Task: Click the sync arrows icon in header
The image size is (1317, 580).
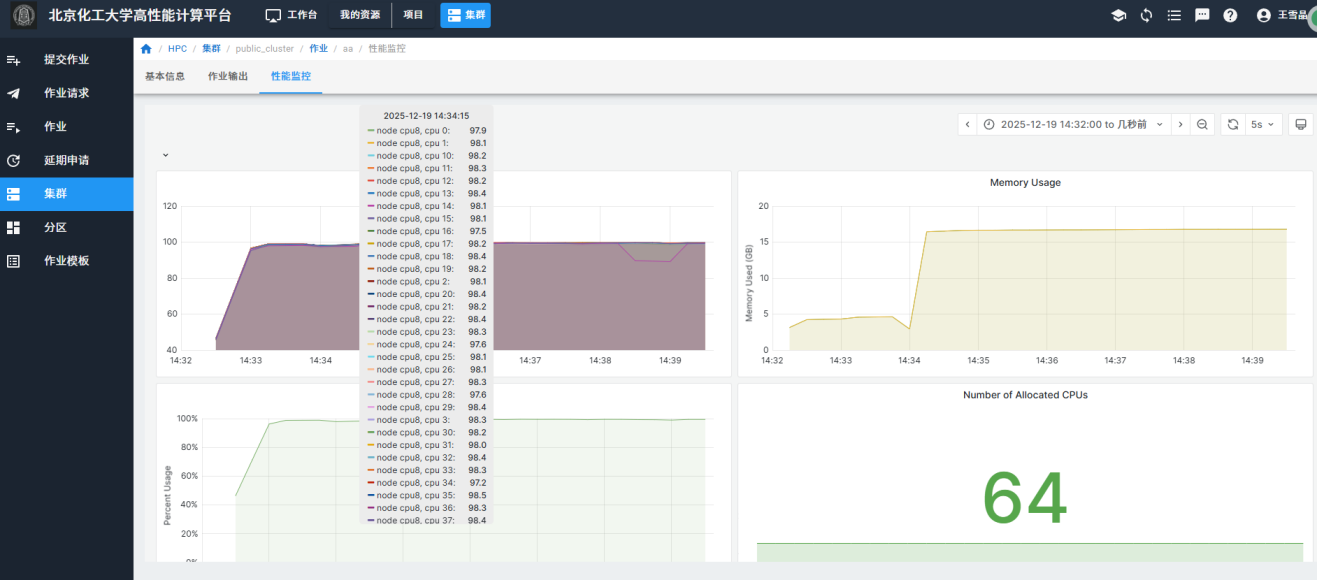Action: tap(1146, 15)
